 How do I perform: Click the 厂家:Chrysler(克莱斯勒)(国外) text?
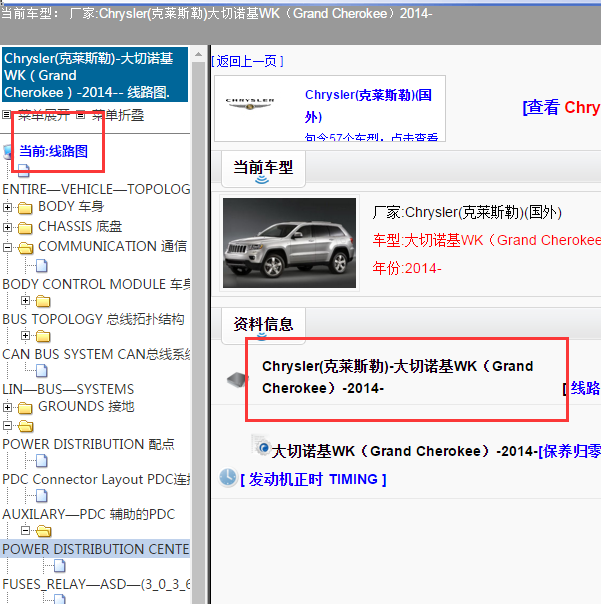coord(467,212)
